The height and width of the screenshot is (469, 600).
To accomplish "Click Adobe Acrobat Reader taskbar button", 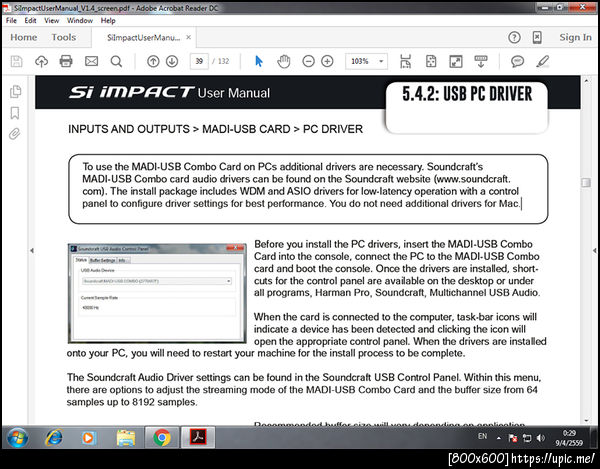I will (198, 437).
